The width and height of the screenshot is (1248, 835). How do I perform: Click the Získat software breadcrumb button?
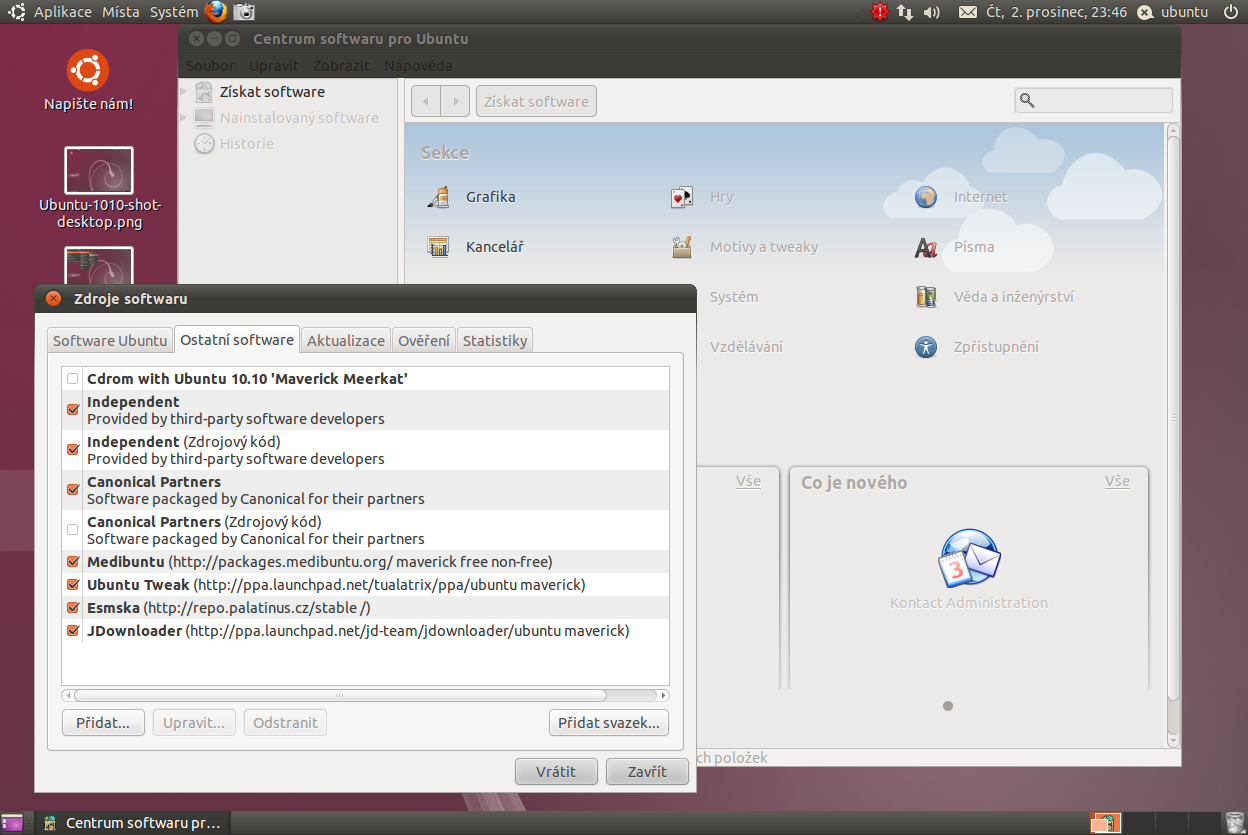tap(536, 101)
